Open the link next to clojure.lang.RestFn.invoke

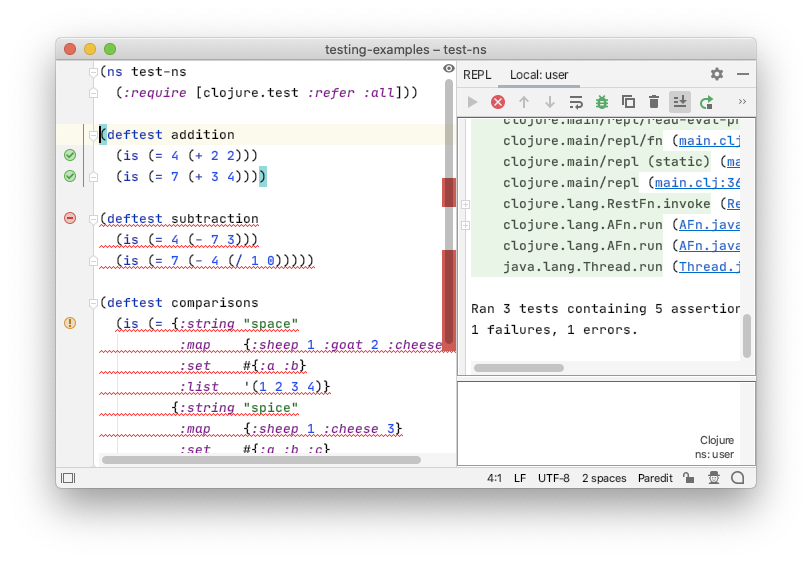click(x=733, y=204)
